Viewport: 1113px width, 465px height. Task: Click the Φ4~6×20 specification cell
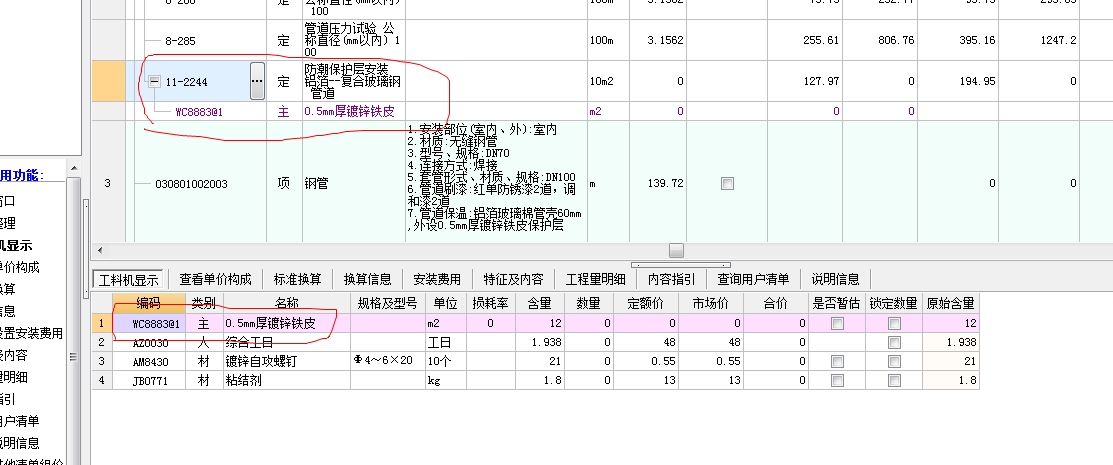pyautogui.click(x=388, y=361)
